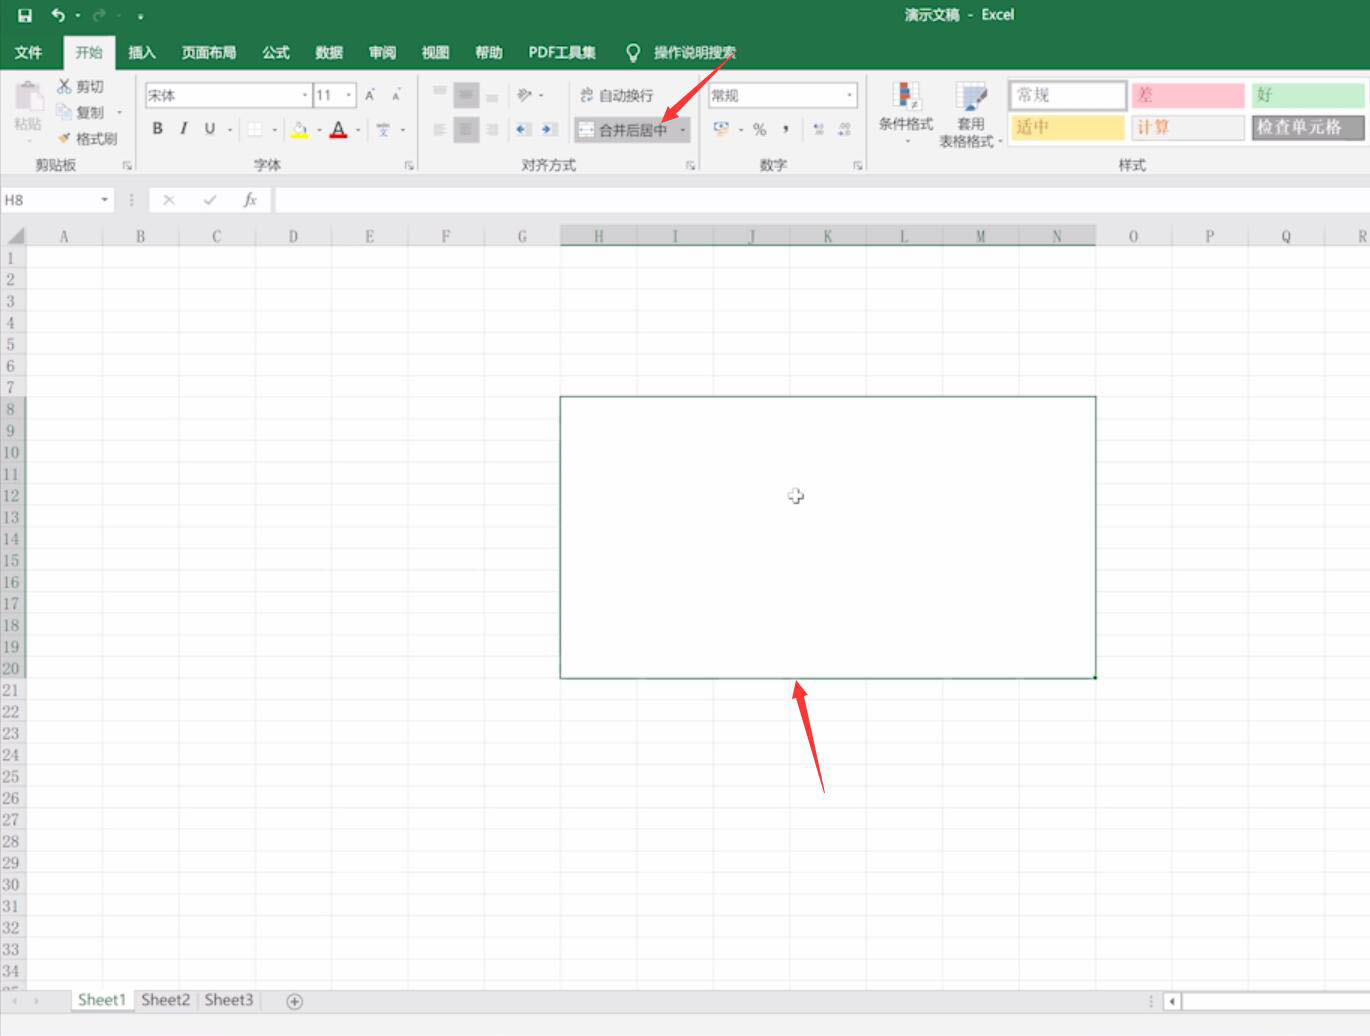
Task: Toggle Underline formatting
Action: pos(209,128)
